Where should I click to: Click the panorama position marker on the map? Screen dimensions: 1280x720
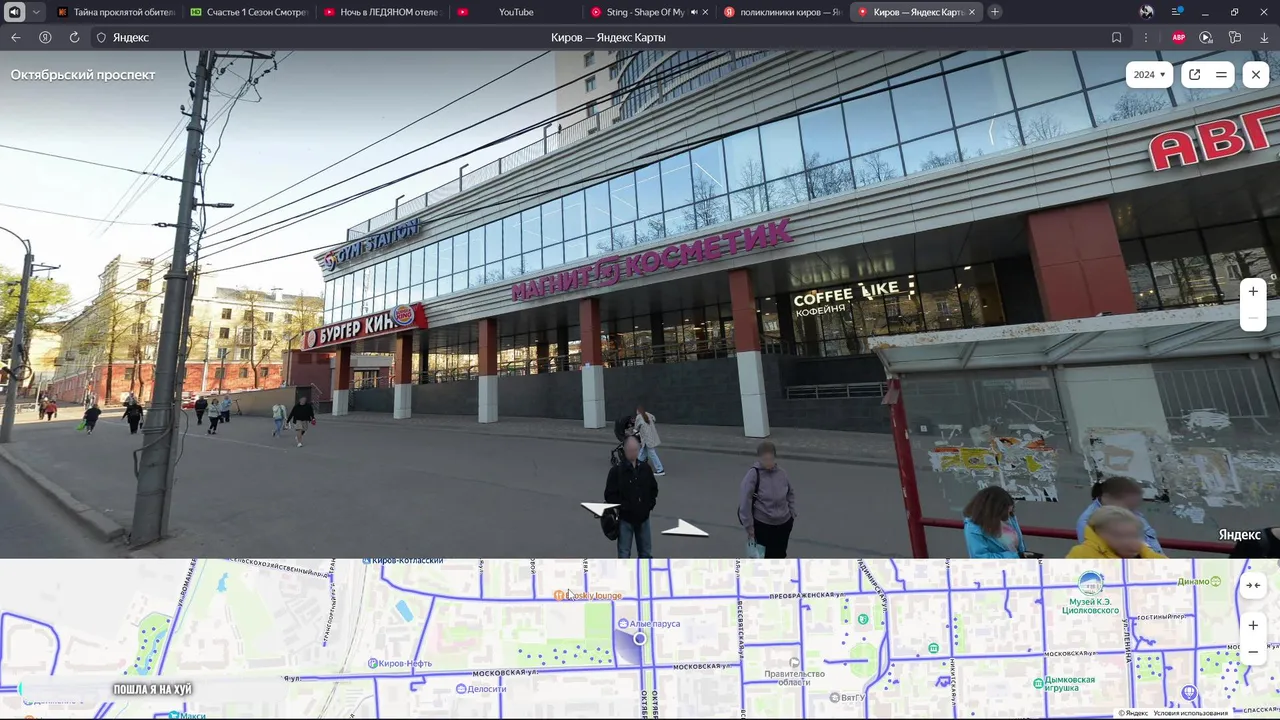pyautogui.click(x=640, y=638)
